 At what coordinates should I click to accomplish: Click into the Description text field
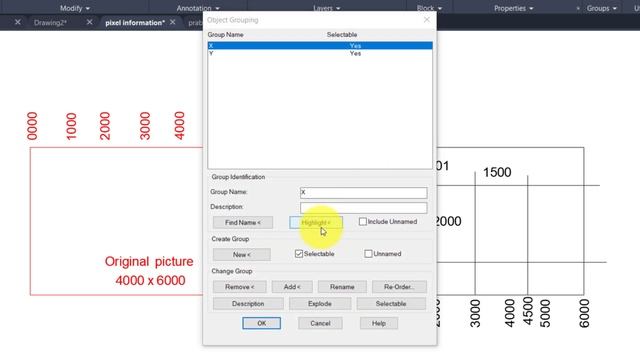[364, 208]
